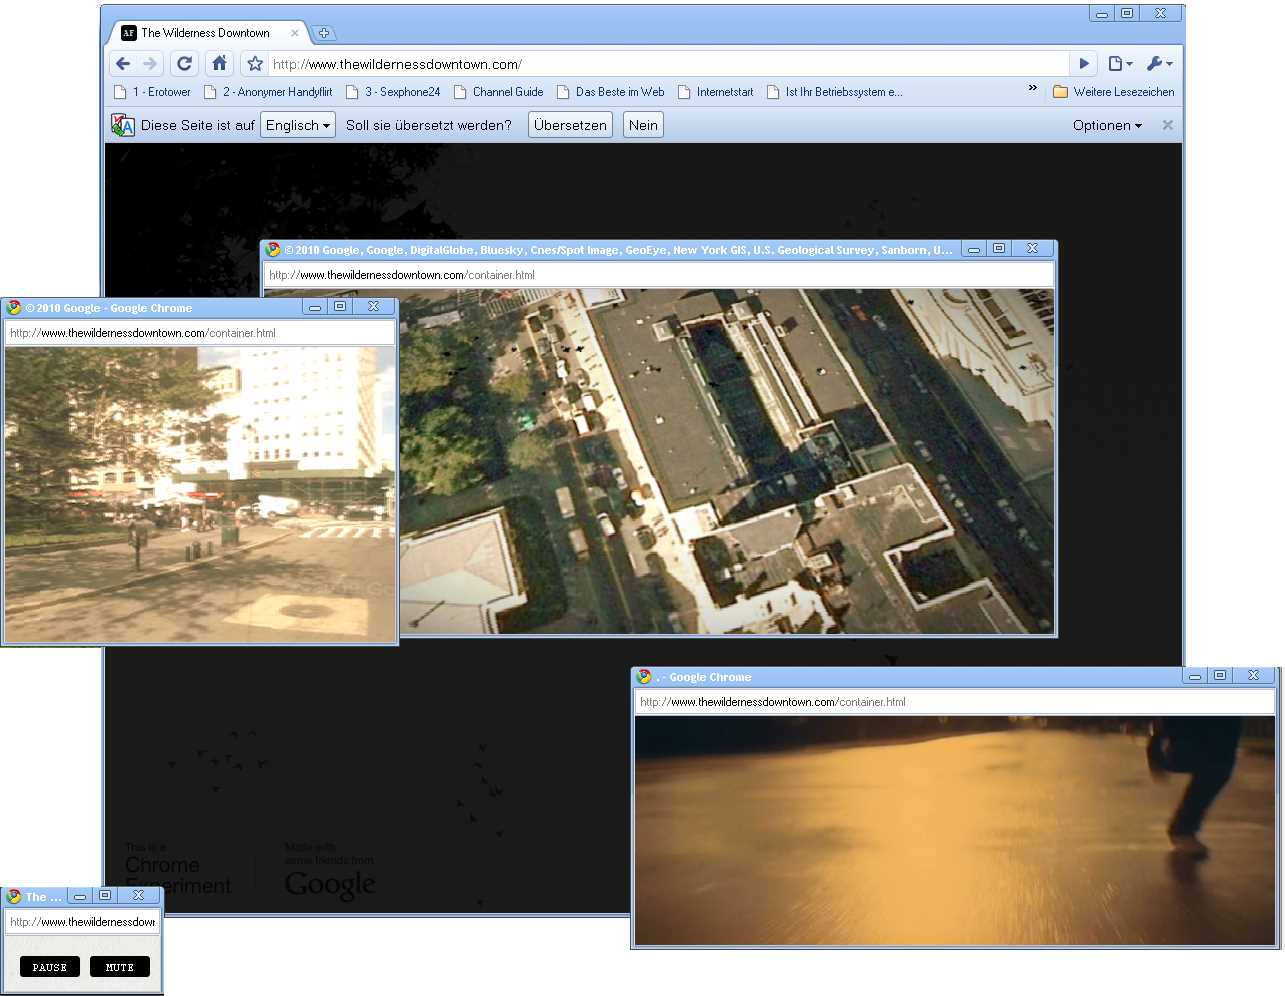
Task: Open a new tab with the plus button
Action: point(323,33)
